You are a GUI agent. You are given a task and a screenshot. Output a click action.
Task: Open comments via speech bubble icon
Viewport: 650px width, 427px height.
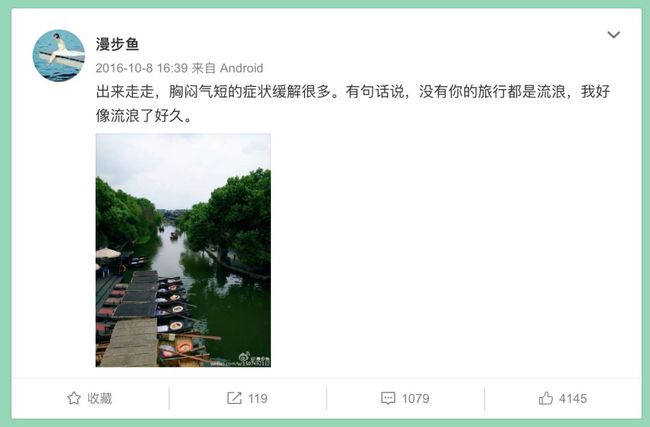click(x=388, y=398)
